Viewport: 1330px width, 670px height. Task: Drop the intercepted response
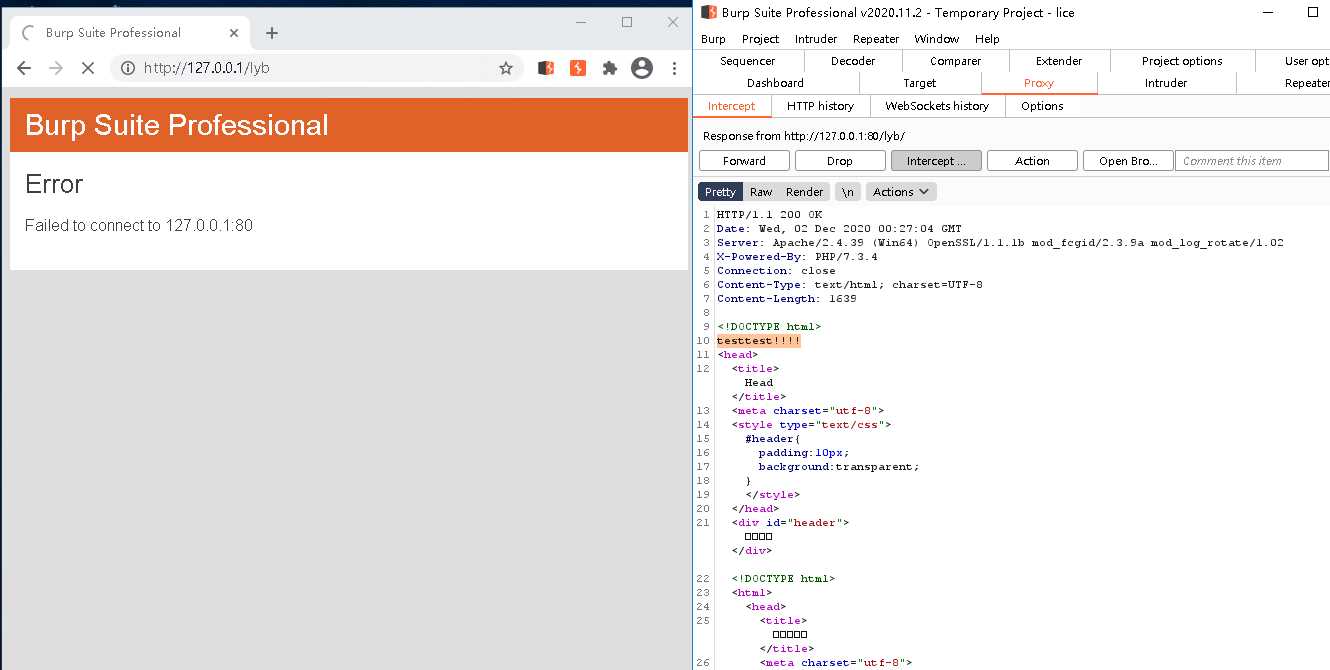(x=840, y=161)
